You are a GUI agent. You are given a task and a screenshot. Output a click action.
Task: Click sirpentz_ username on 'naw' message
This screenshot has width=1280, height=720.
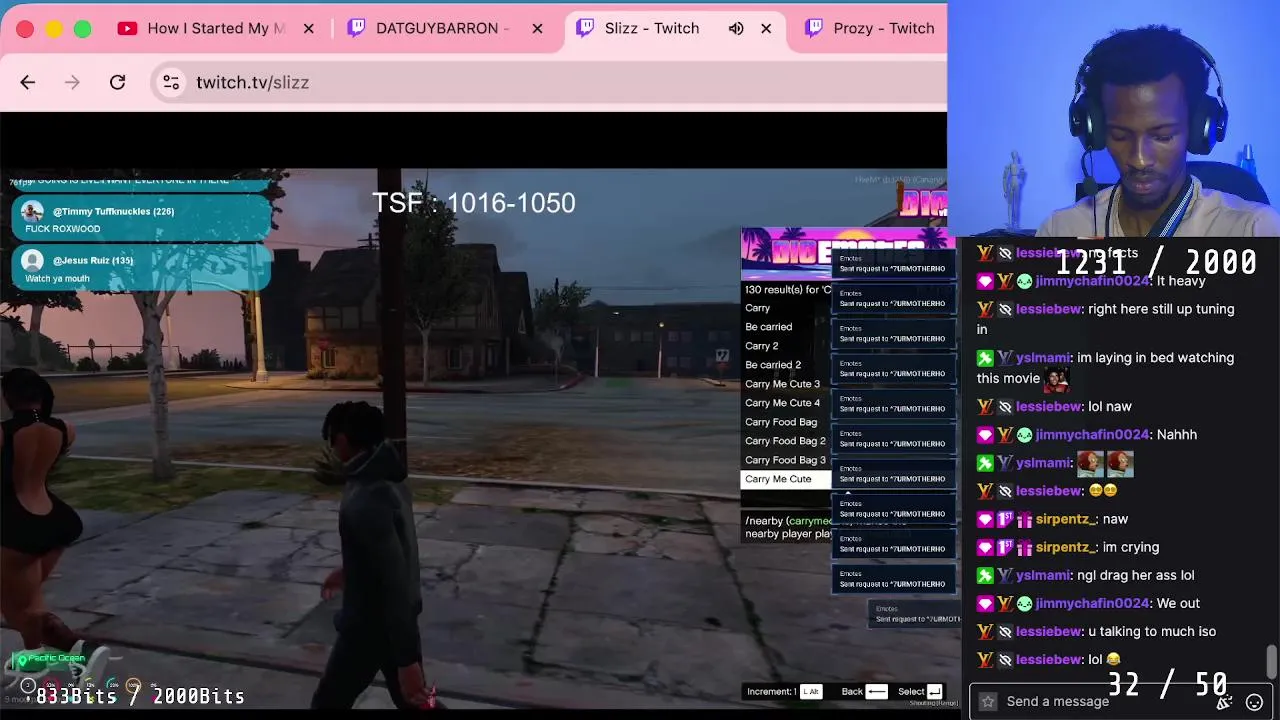(1066, 519)
